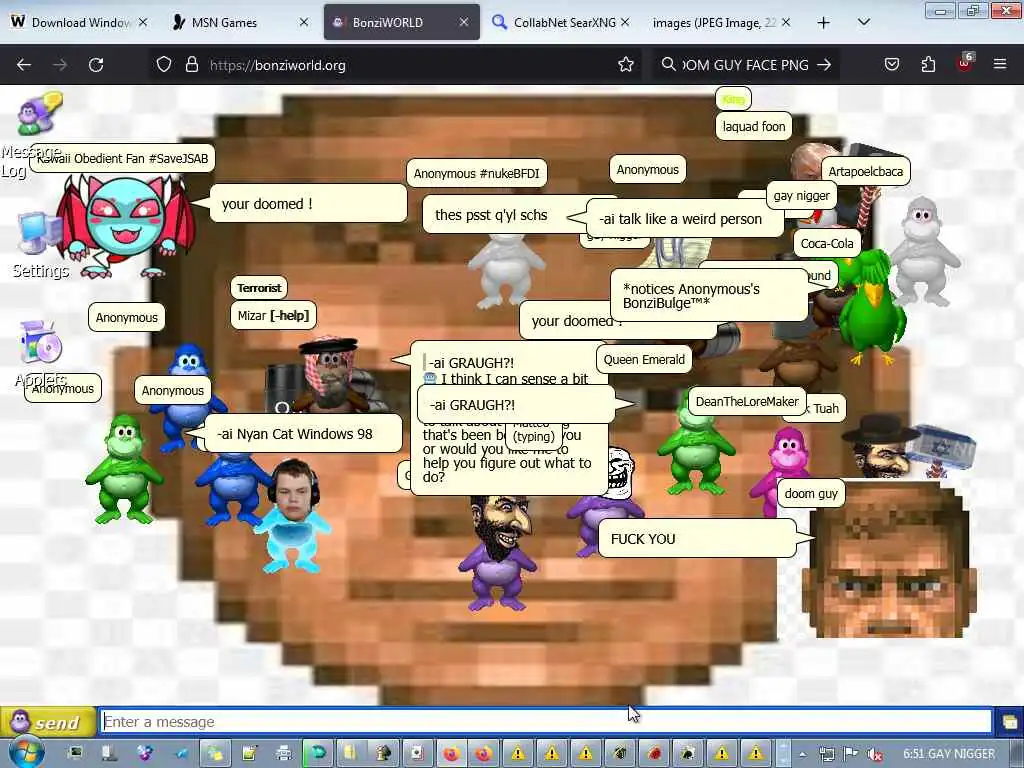Click the search magnifier in search box
Image resolution: width=1024 pixels, height=768 pixels.
668,65
